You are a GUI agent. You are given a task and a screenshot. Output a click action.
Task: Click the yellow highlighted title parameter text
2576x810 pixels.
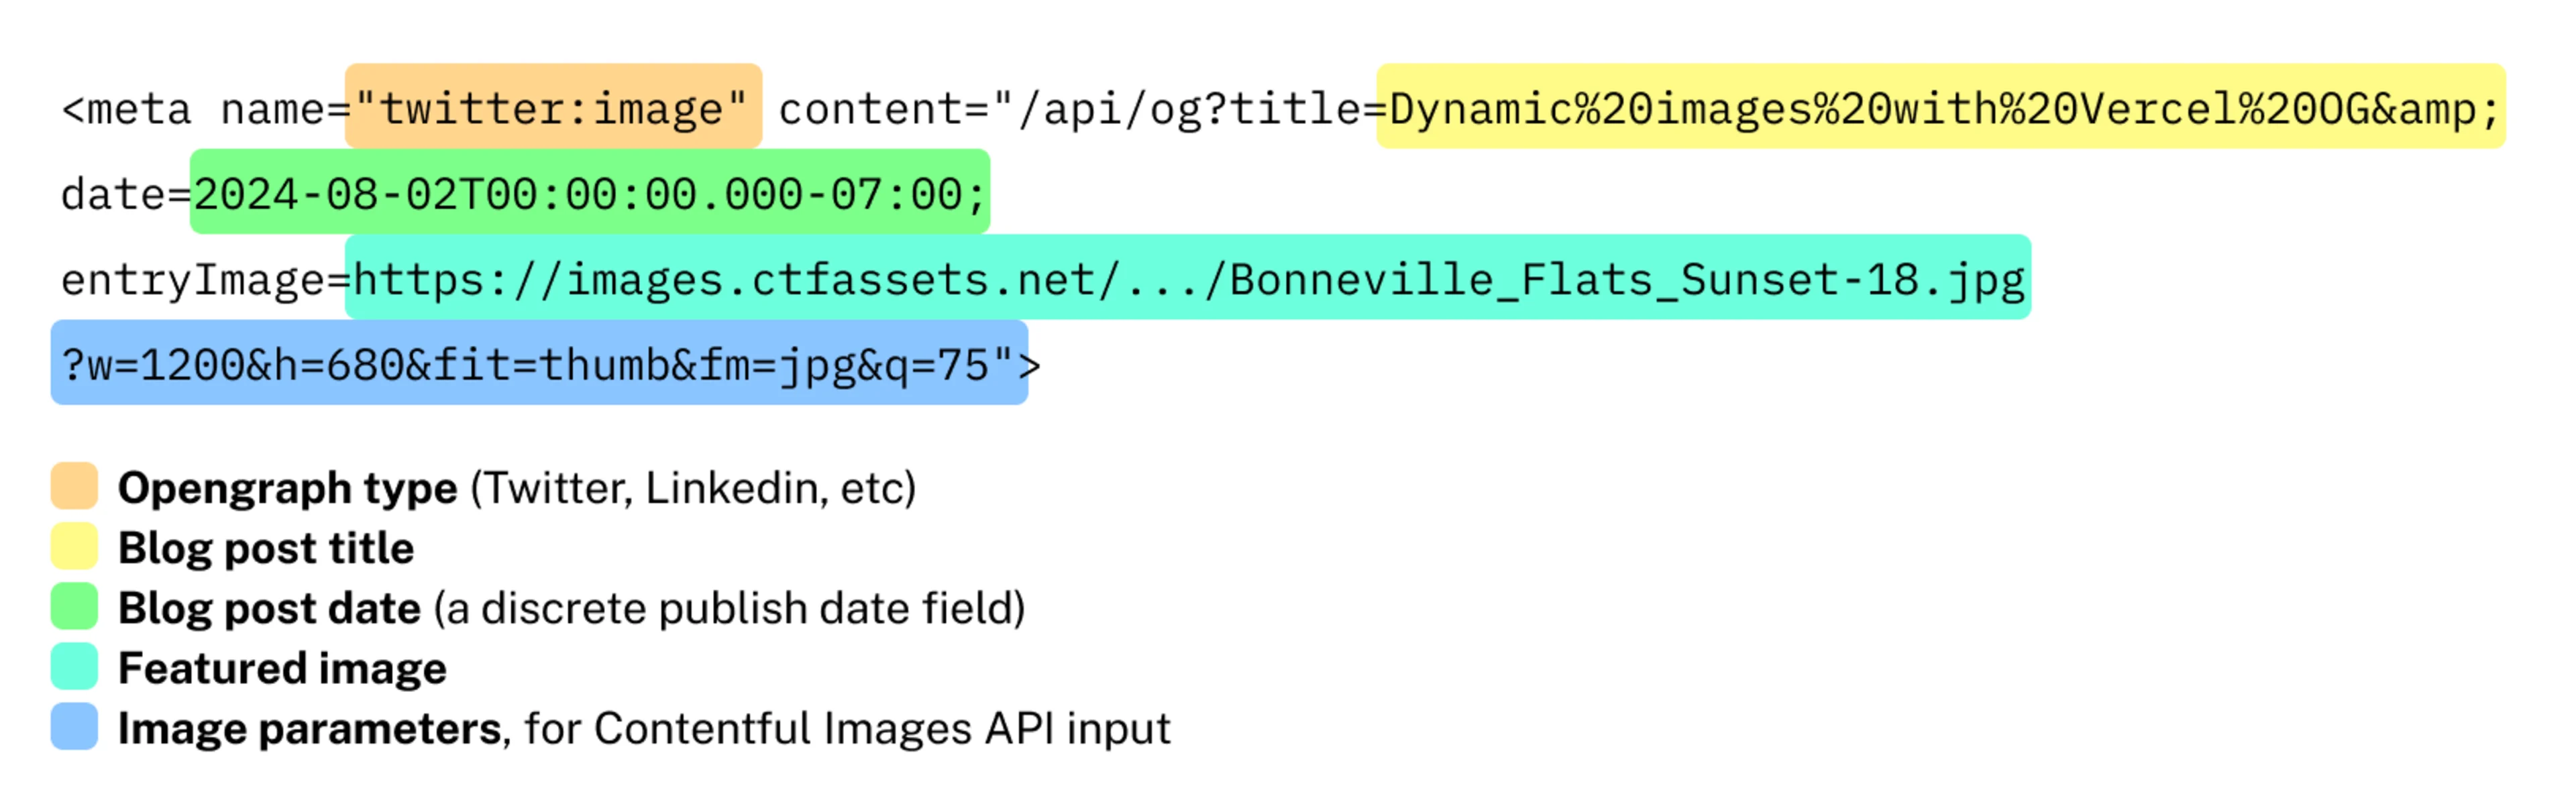coord(1940,107)
